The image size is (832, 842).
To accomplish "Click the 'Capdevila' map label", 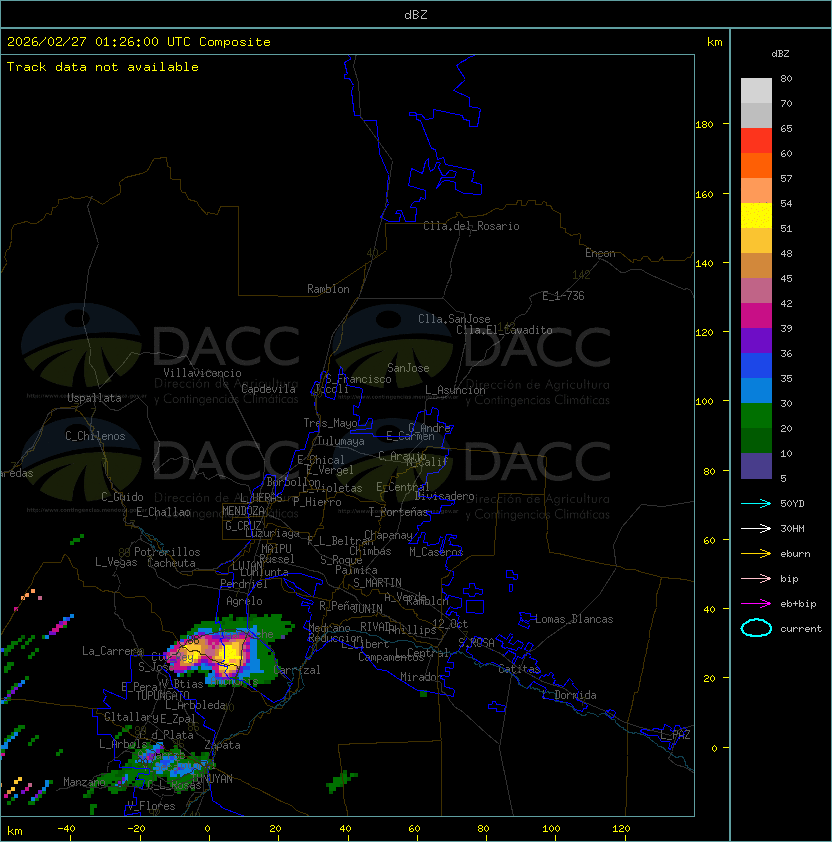I will (268, 389).
